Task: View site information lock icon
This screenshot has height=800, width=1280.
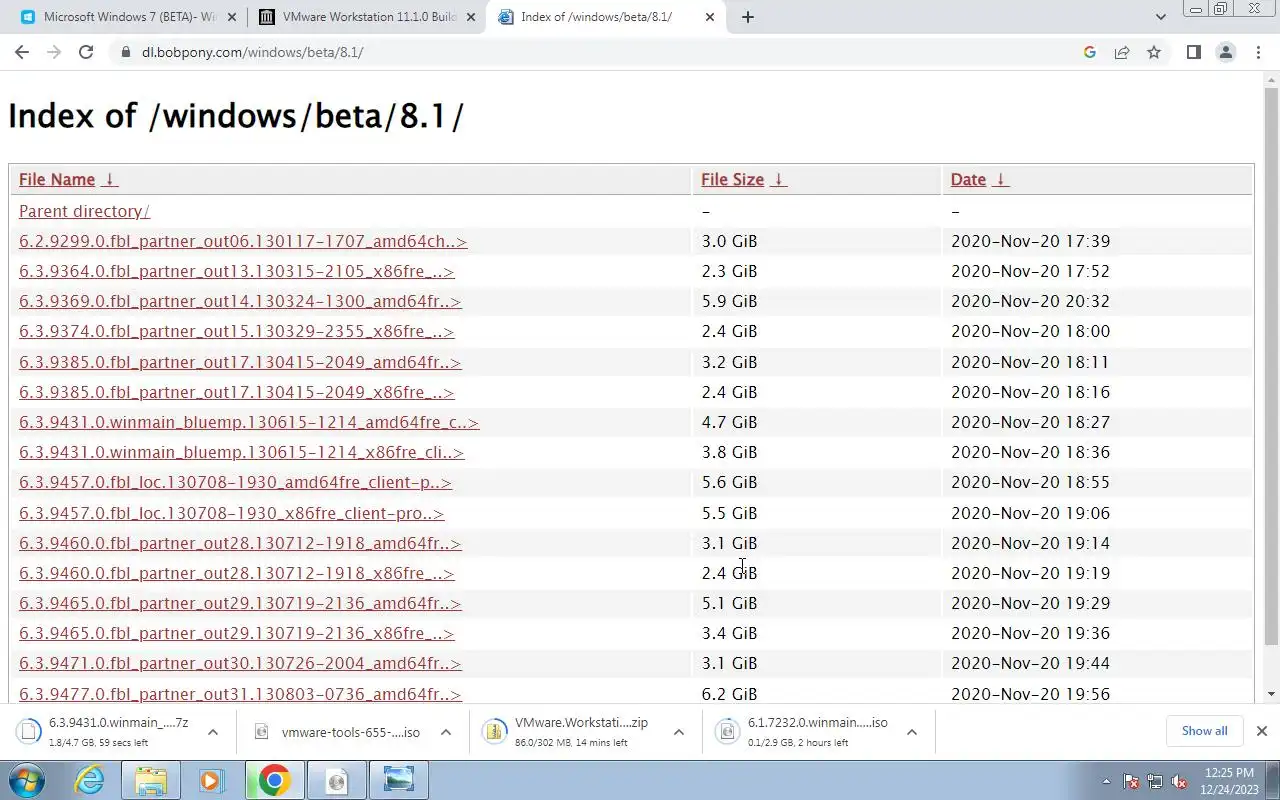Action: (125, 52)
